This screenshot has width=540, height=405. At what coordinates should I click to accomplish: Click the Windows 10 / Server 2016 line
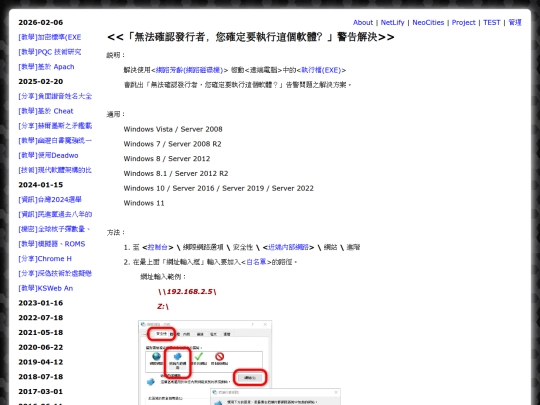click(x=219, y=188)
